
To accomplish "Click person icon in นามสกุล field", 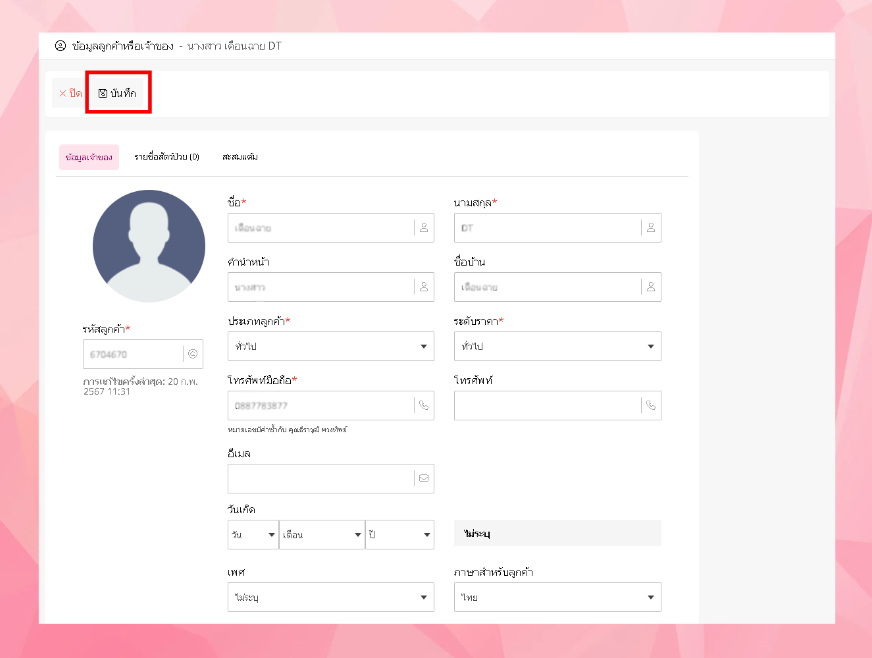I will (x=651, y=227).
